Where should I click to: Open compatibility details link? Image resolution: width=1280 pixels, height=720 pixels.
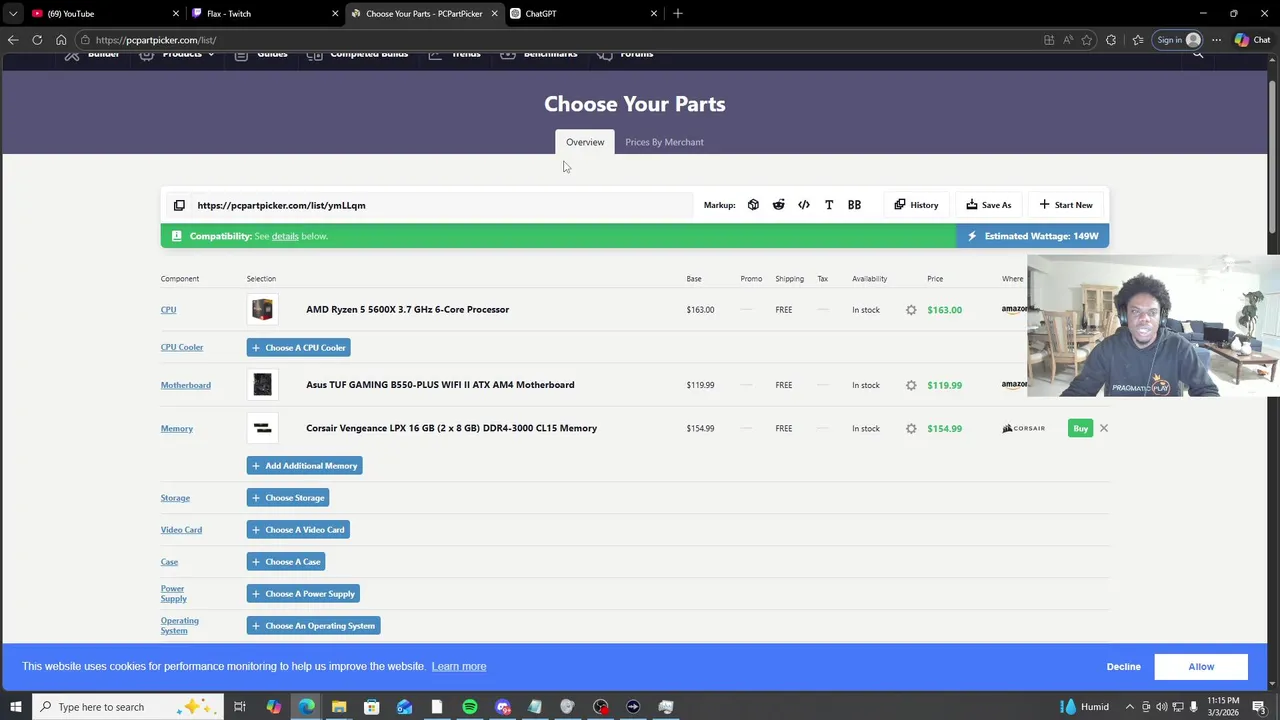[285, 236]
